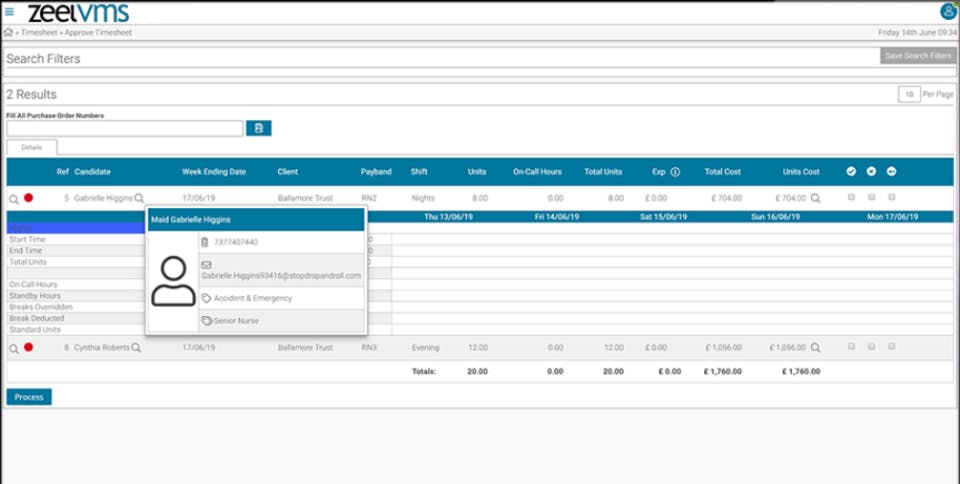This screenshot has height=484, width=960.
Task: Click reject-all cross icon in table header
Action: pos(871,171)
